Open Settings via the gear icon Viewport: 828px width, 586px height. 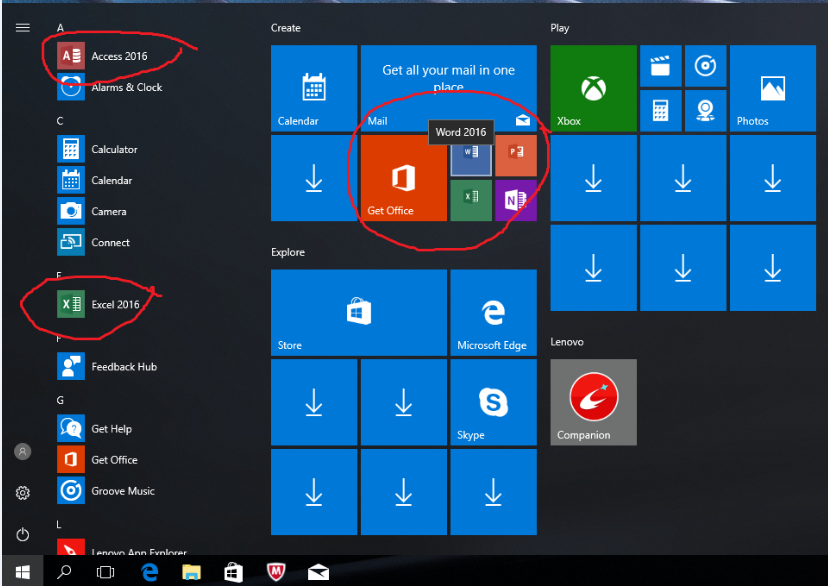tap(23, 493)
